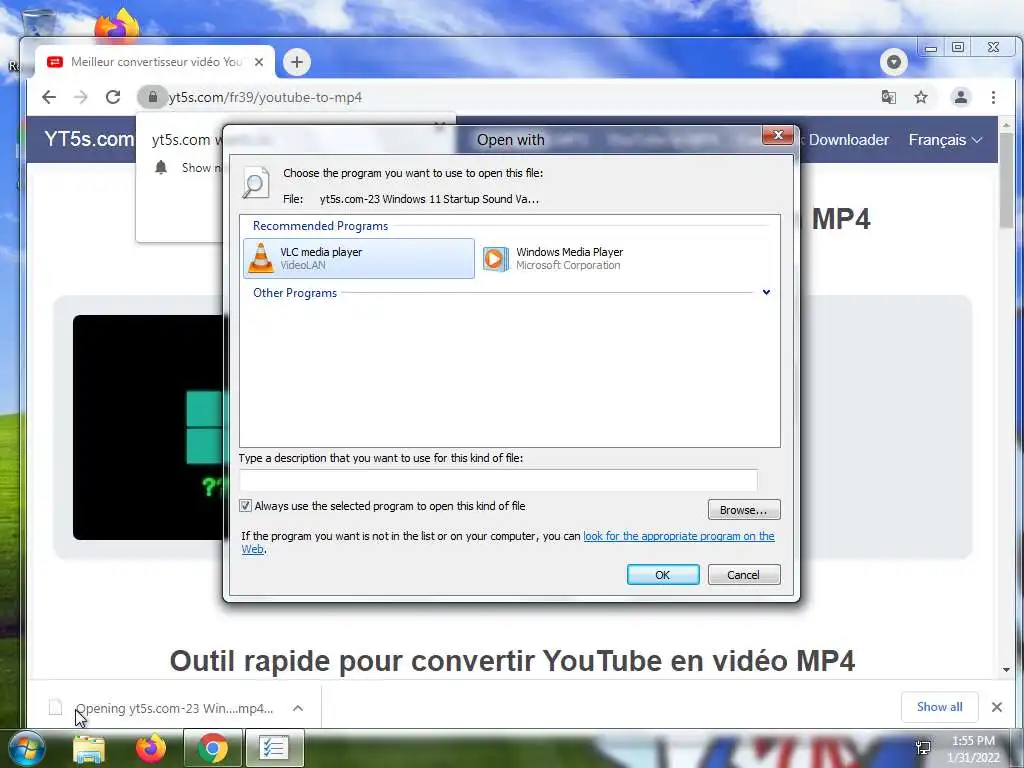Open the Recycle Bin desktop icon
The height and width of the screenshot is (768, 1024).
pos(38,21)
